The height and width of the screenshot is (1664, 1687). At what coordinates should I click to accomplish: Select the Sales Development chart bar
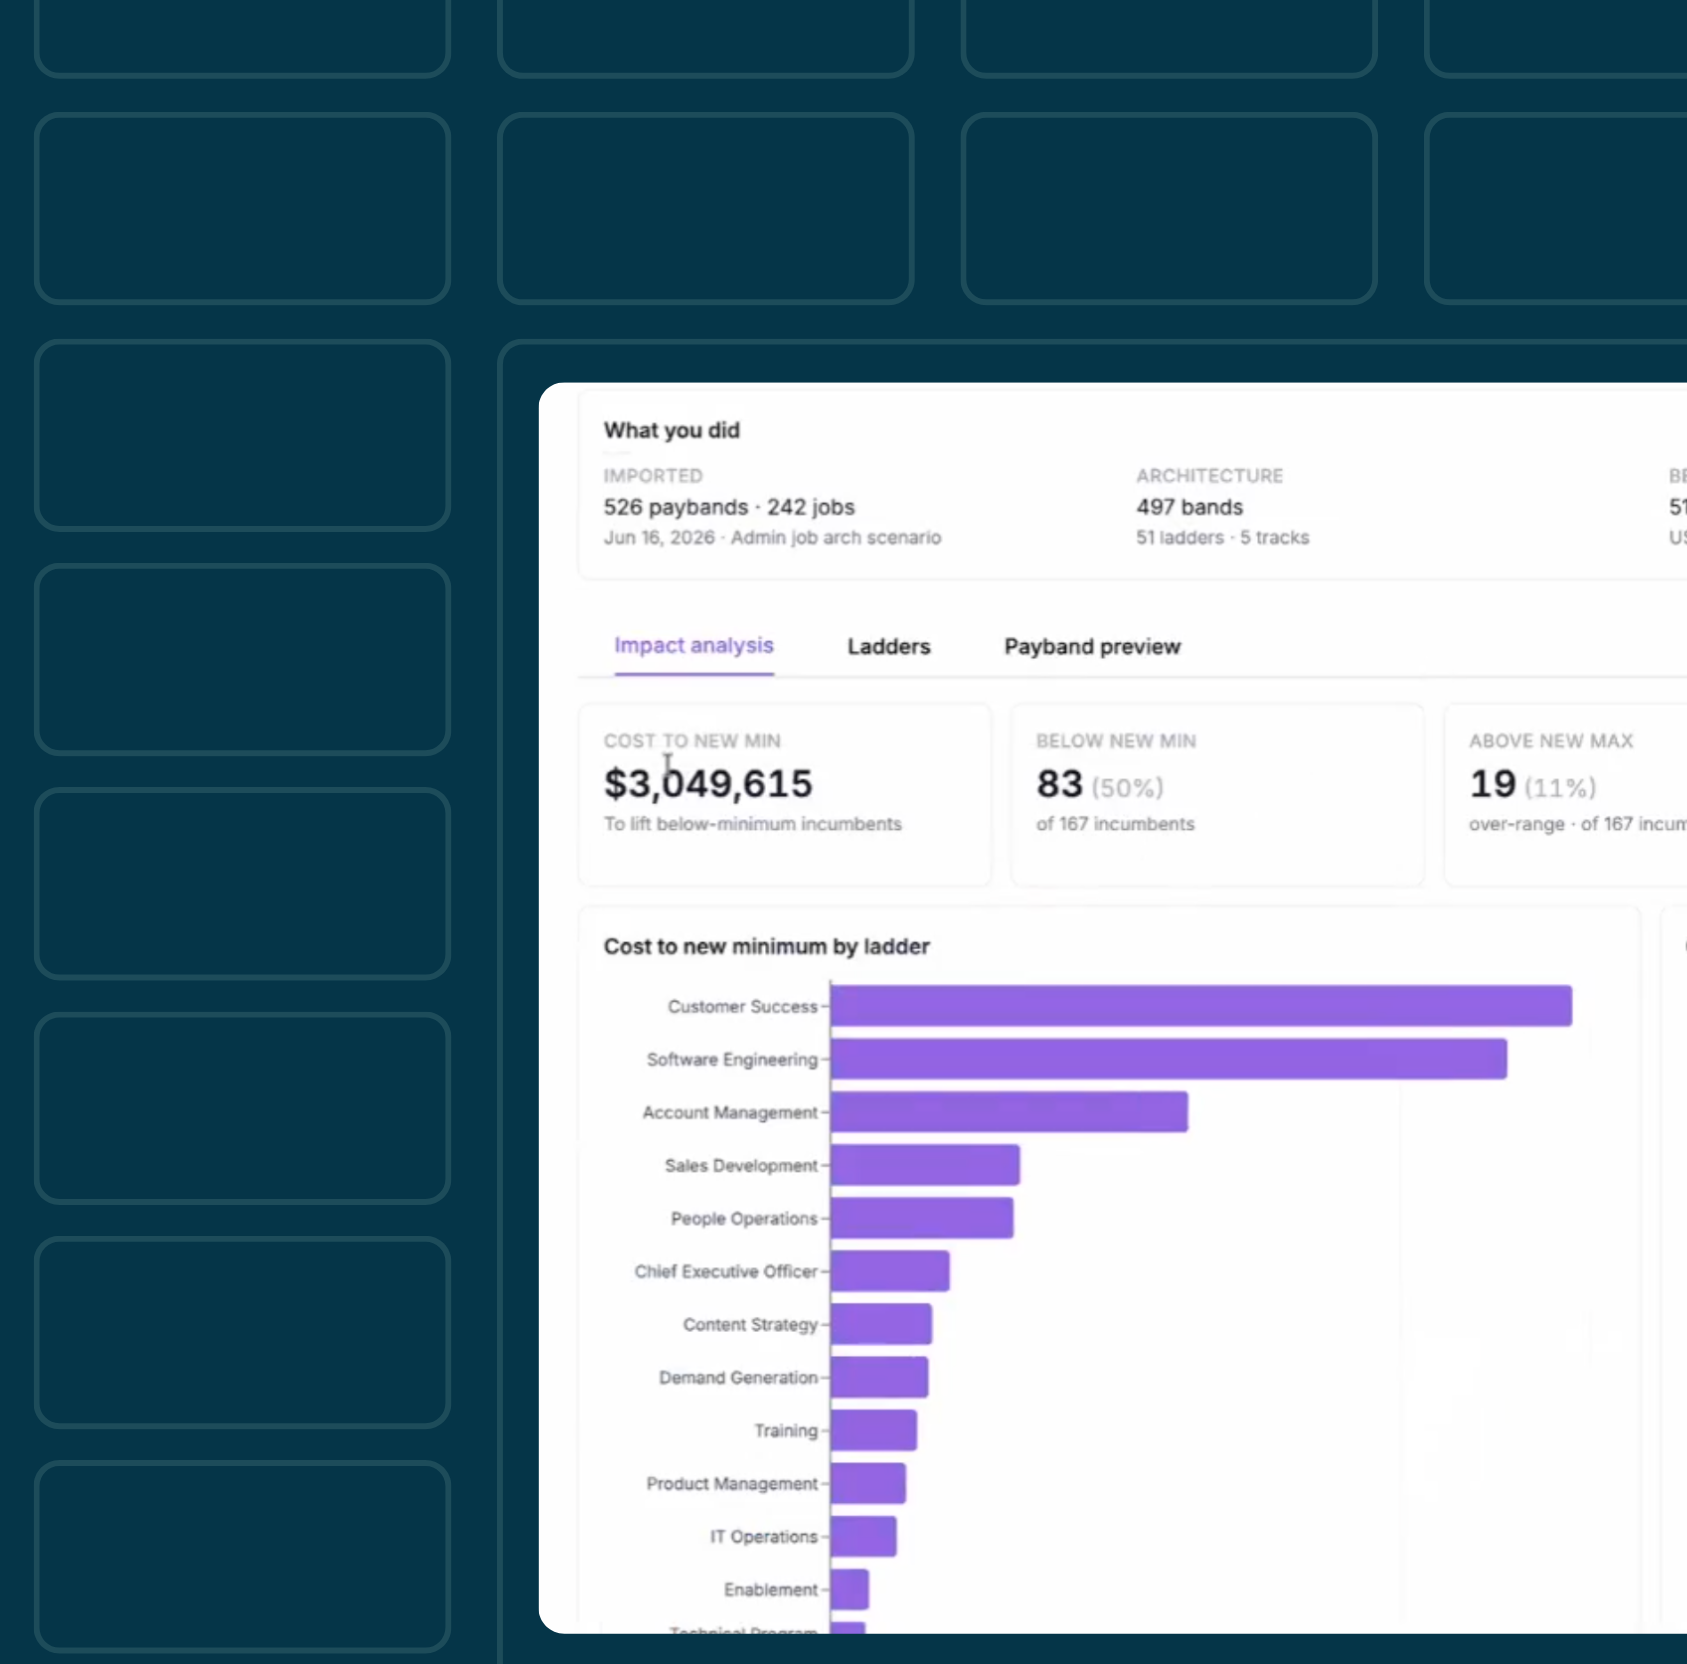(925, 1165)
